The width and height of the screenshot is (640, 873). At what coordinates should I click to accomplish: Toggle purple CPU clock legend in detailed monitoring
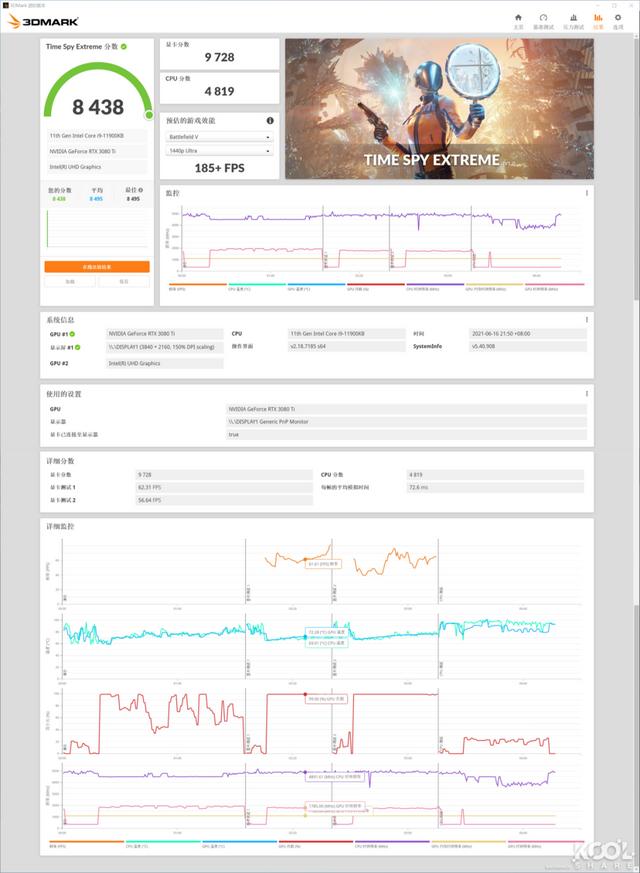(x=392, y=844)
